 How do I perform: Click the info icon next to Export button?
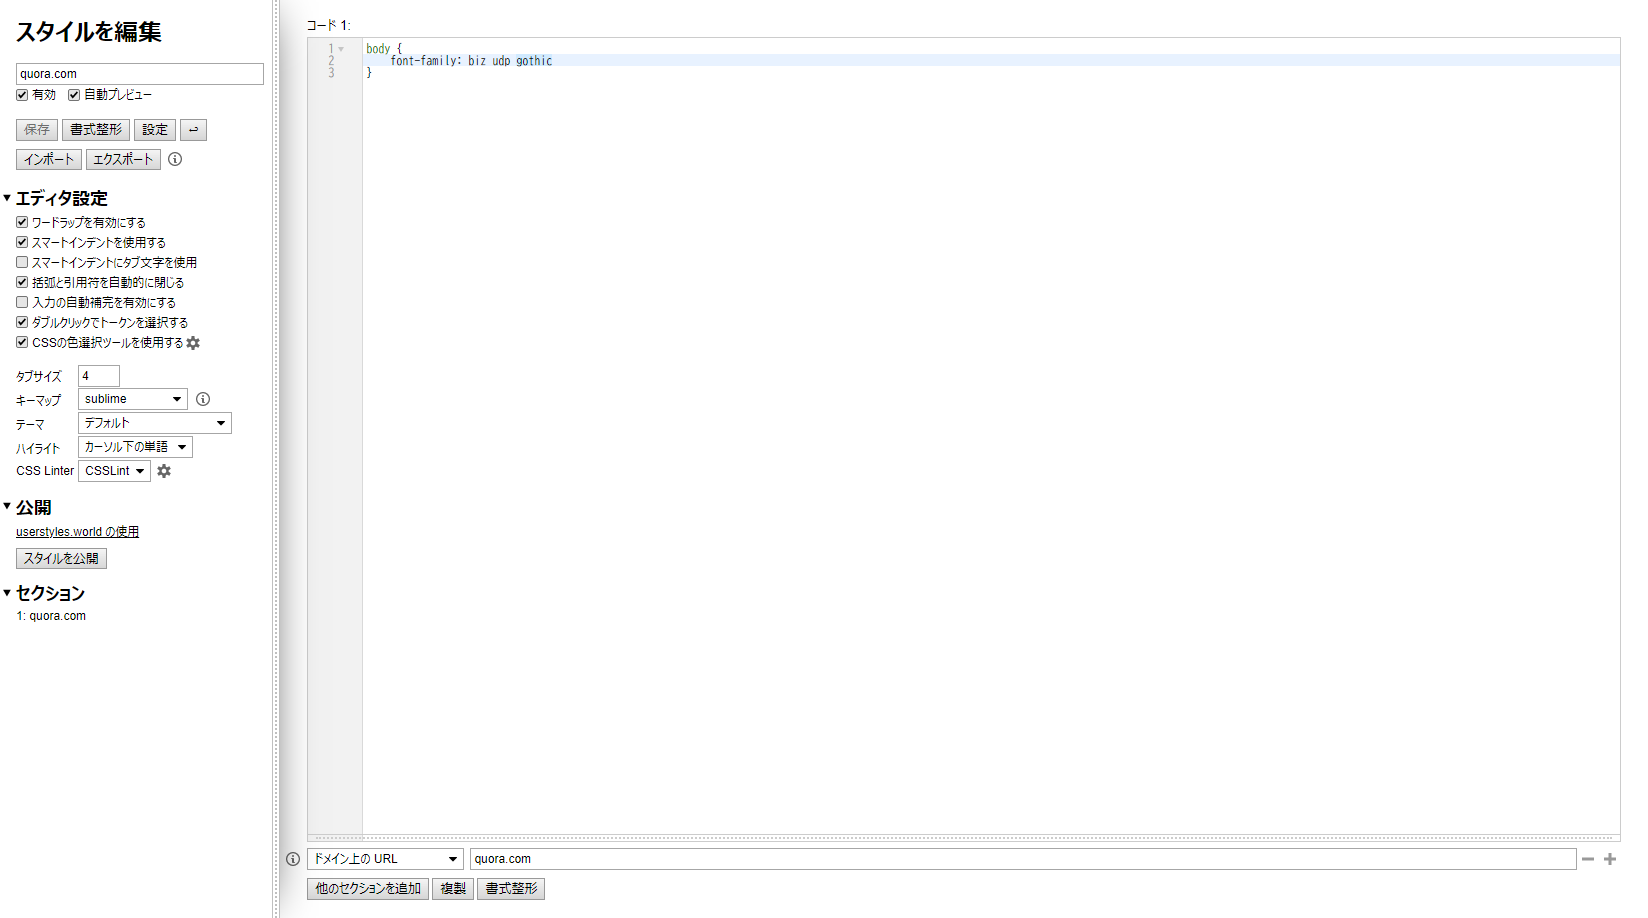point(175,159)
